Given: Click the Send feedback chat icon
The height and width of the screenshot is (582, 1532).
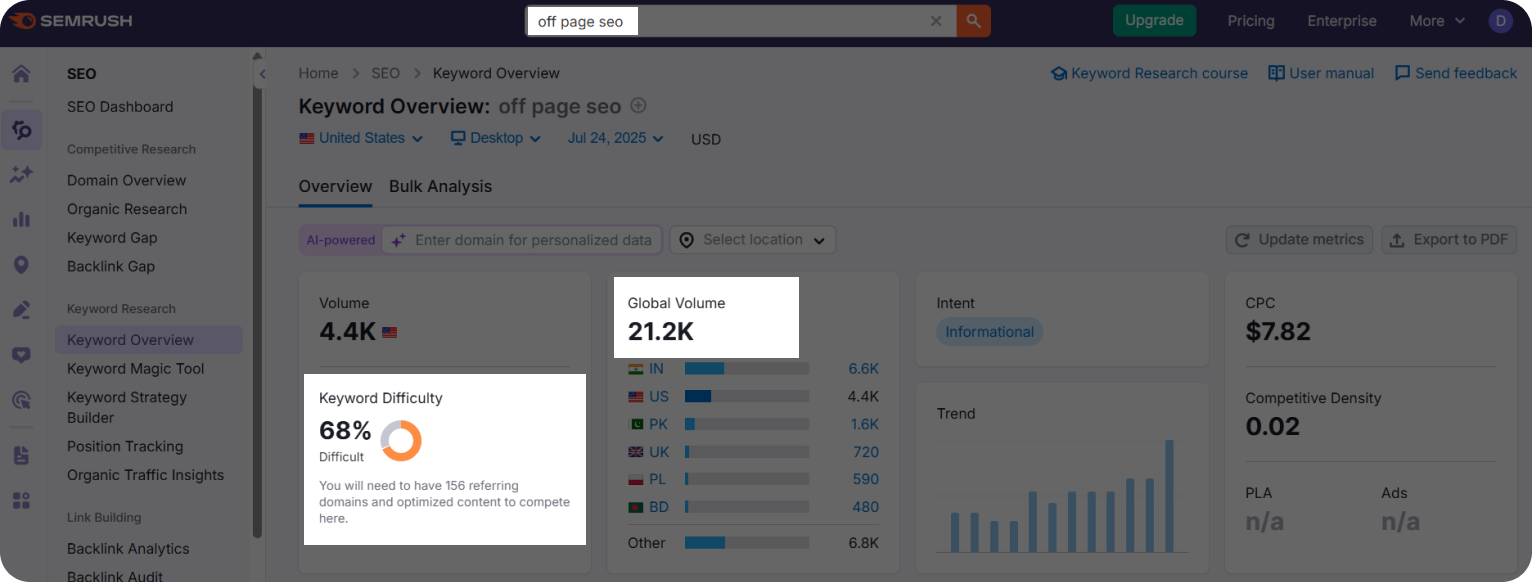Looking at the screenshot, I should point(1402,73).
